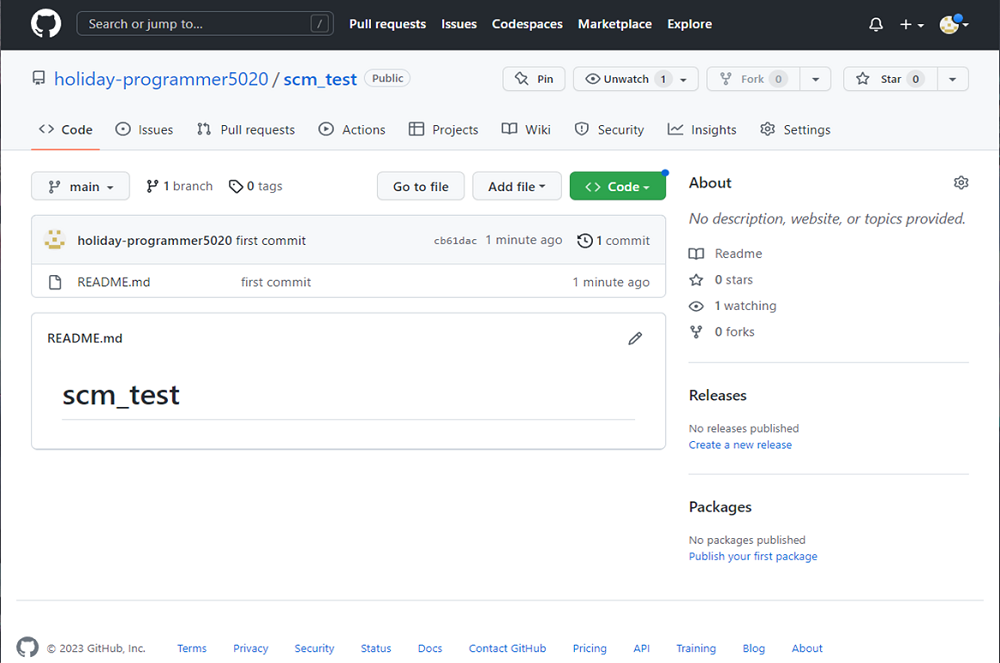The width and height of the screenshot is (1000, 663).
Task: Open Pull requests in top navigation
Action: tap(387, 24)
